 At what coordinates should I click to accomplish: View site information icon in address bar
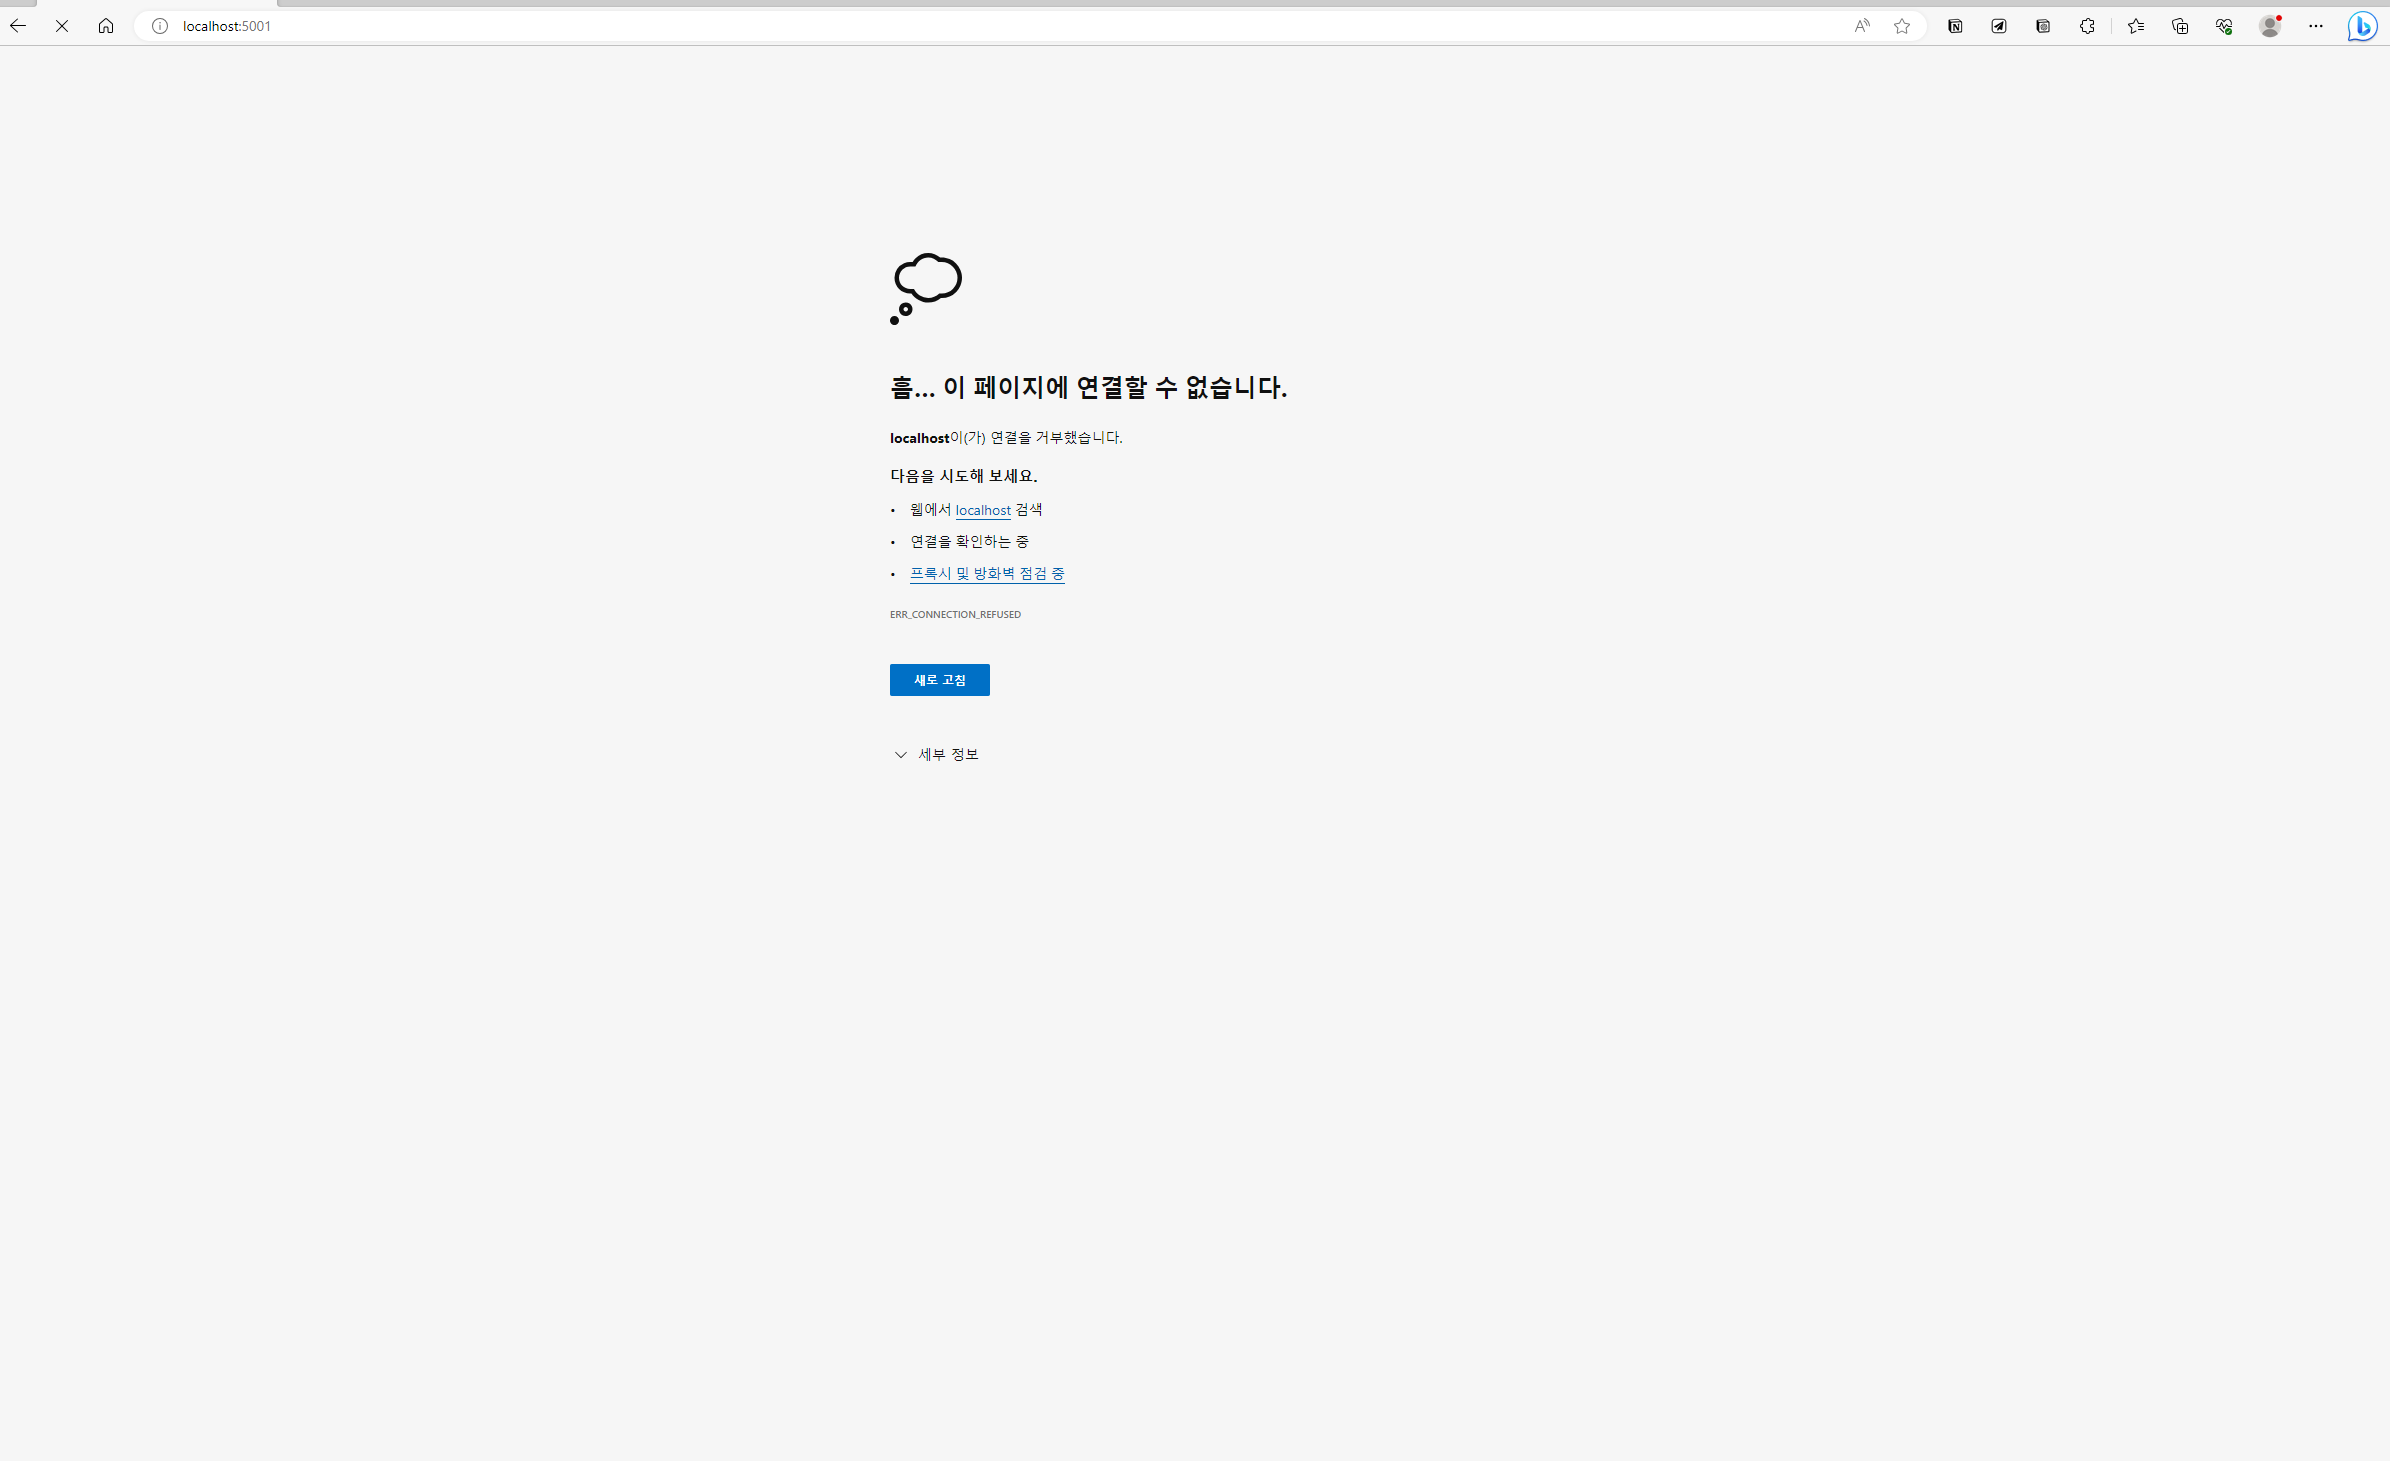pyautogui.click(x=159, y=26)
